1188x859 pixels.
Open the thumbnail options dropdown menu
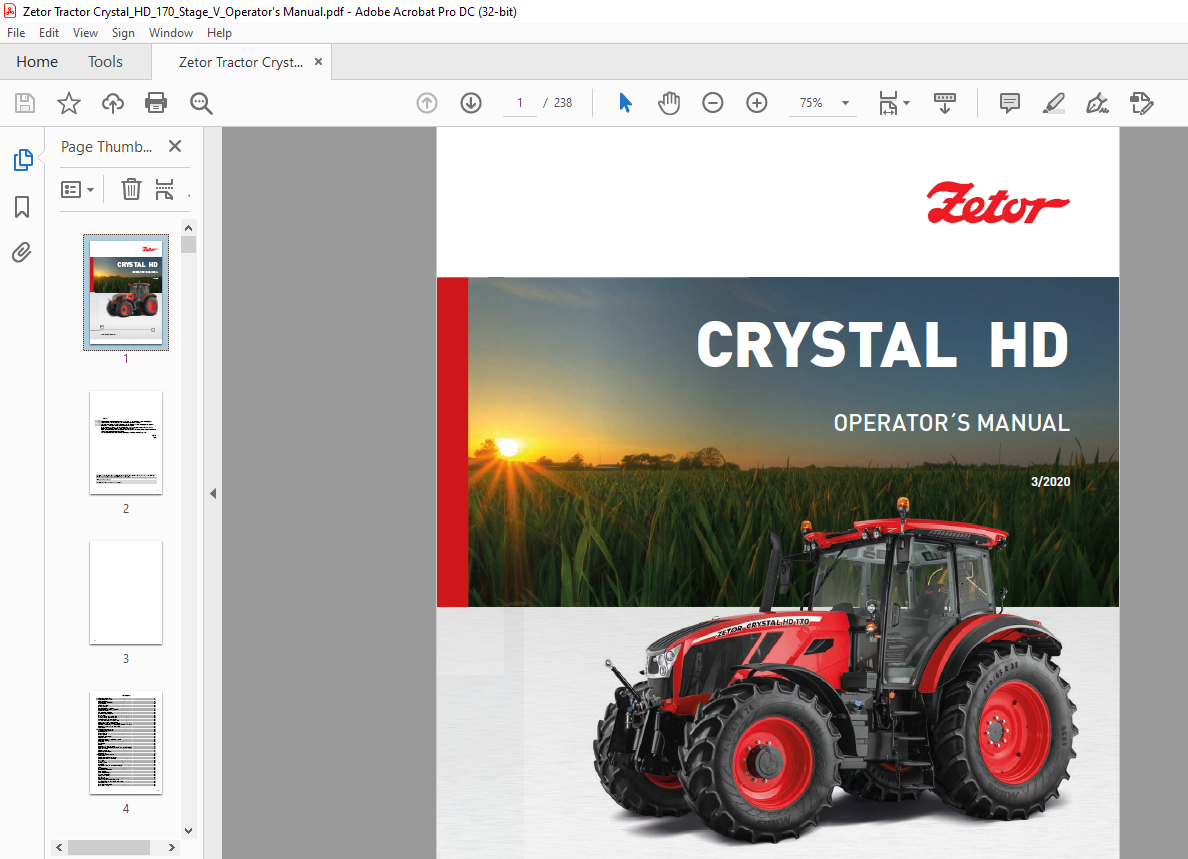(x=77, y=189)
